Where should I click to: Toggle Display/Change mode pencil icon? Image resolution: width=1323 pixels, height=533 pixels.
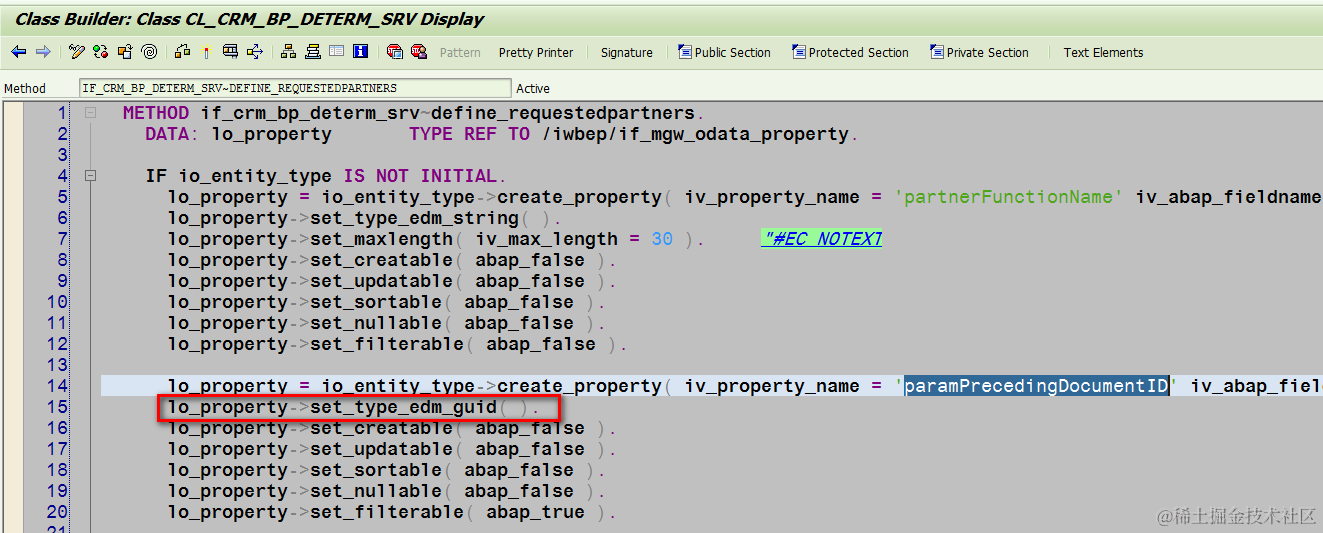click(77, 52)
